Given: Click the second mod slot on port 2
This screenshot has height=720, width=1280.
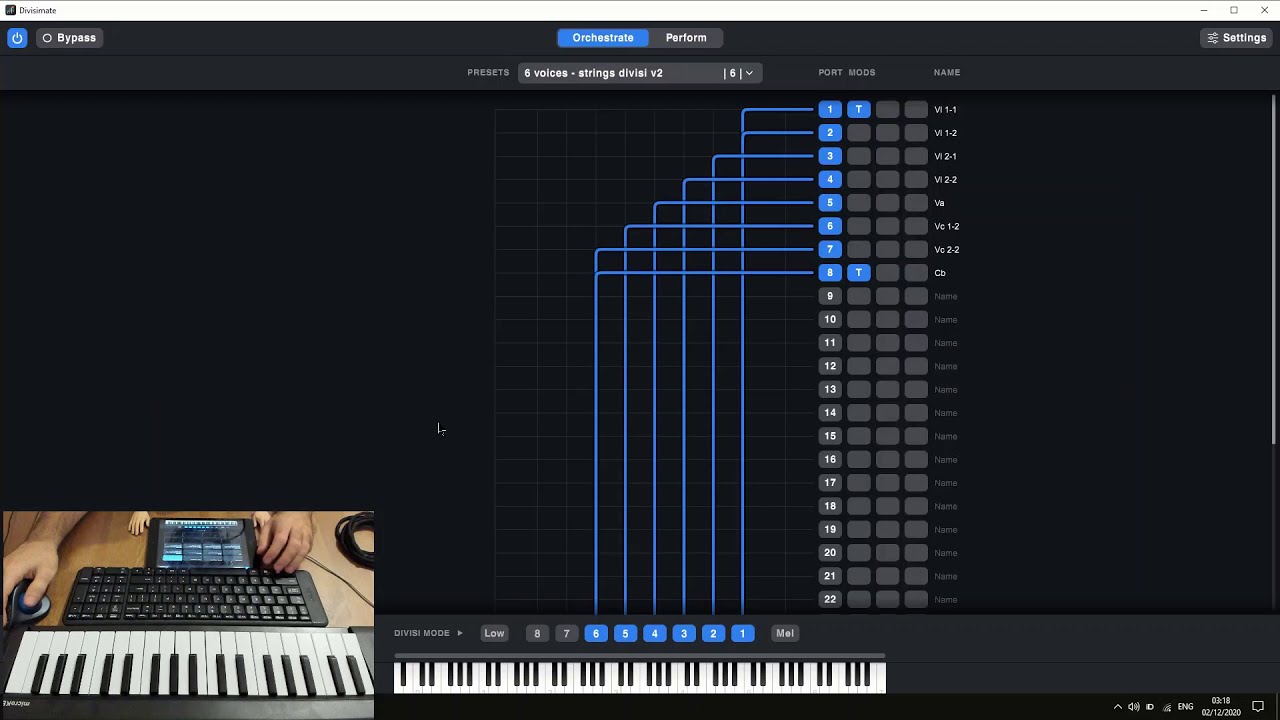Looking at the screenshot, I should click(888, 133).
